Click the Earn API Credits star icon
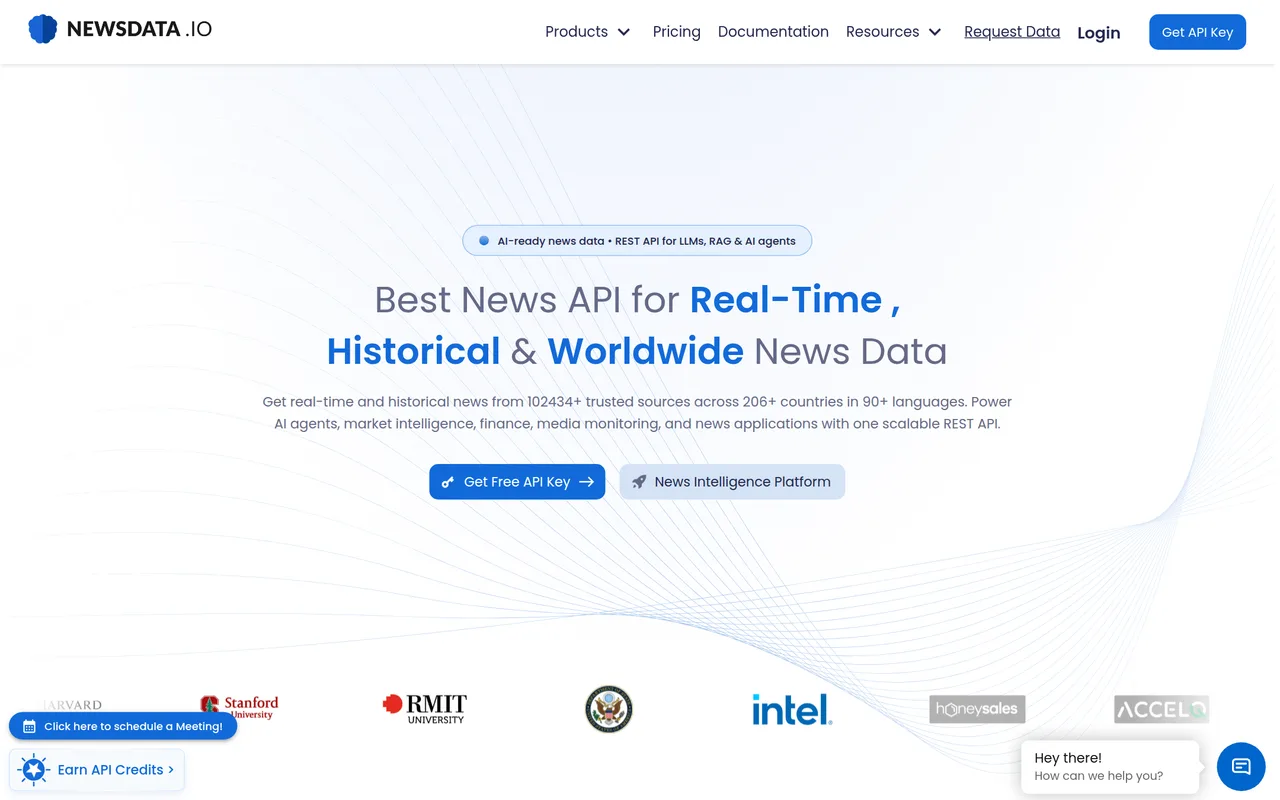Viewport: 1280px width, 800px height. 34,770
